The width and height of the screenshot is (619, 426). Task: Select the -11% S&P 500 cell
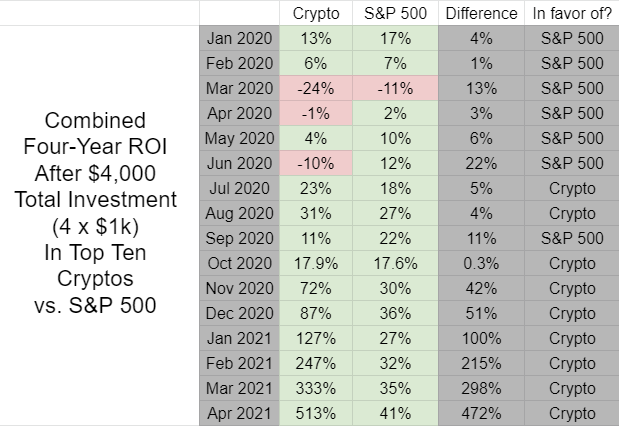395,88
